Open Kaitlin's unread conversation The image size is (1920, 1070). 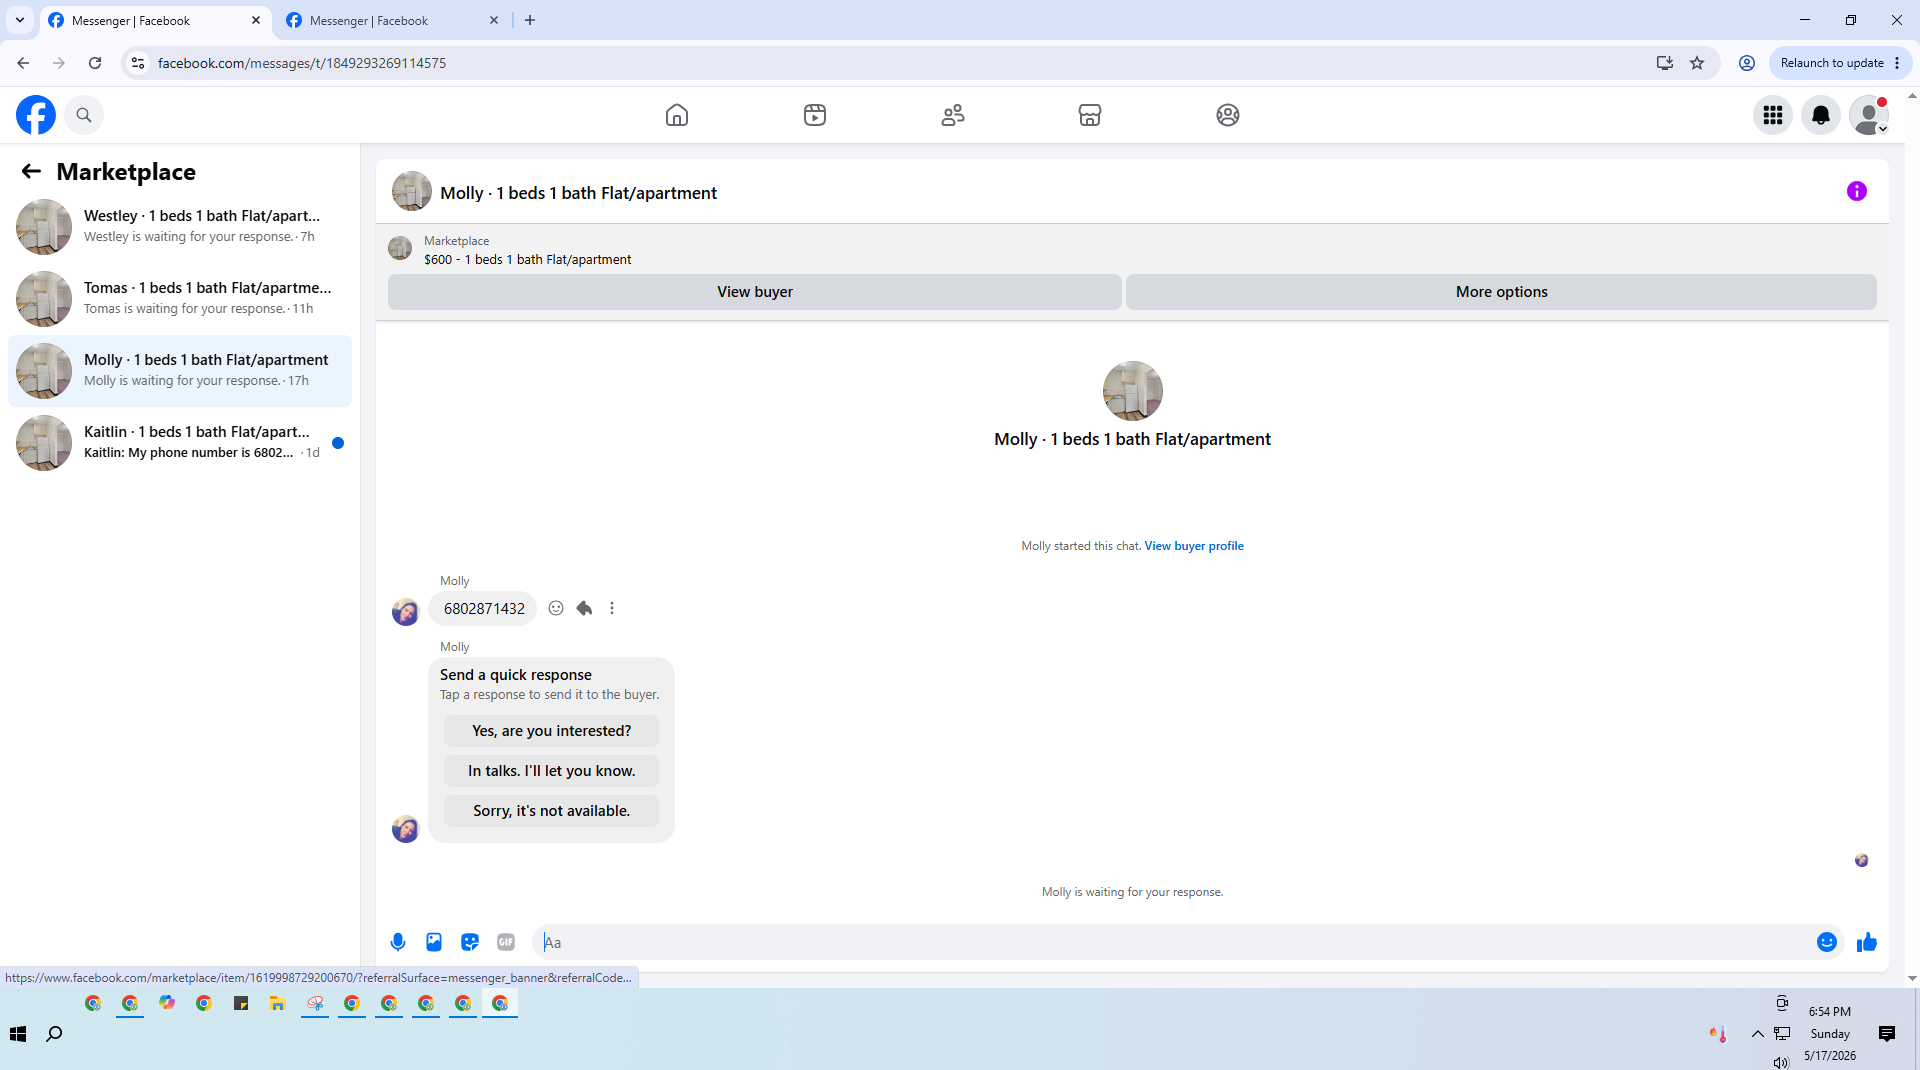click(180, 442)
